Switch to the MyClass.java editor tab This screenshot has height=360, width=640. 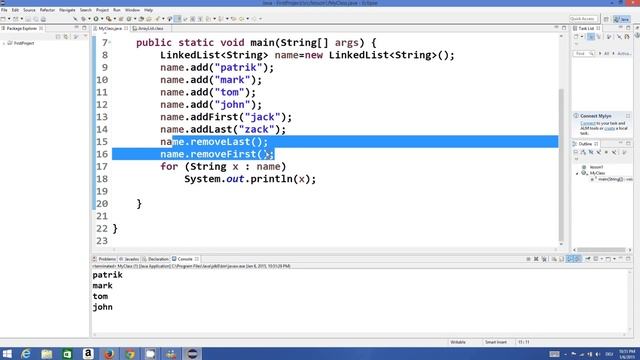(x=110, y=29)
